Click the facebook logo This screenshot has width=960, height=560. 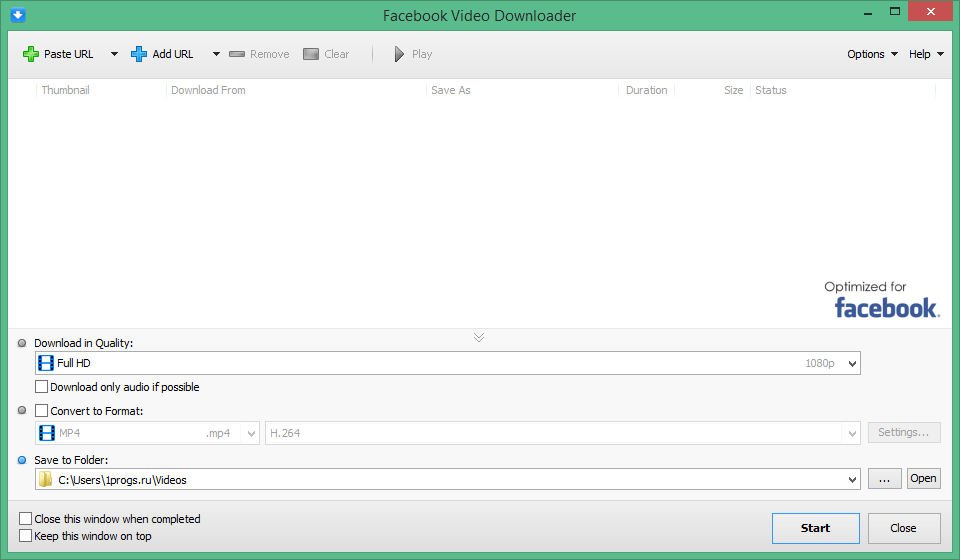coord(887,308)
